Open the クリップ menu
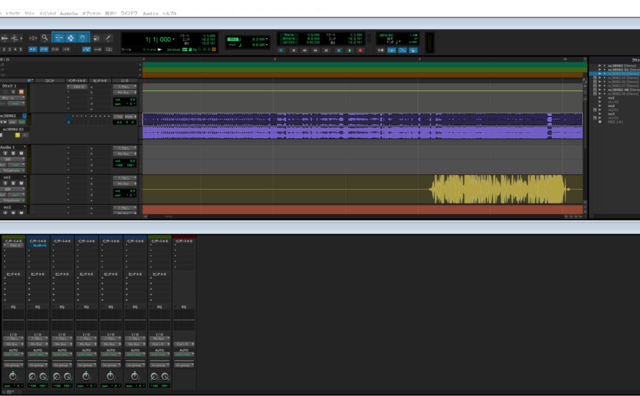Screen dimensions: 640x396 point(29,13)
